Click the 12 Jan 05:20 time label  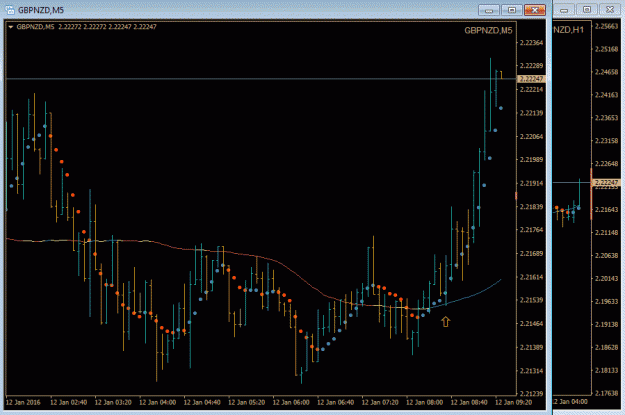click(x=246, y=402)
